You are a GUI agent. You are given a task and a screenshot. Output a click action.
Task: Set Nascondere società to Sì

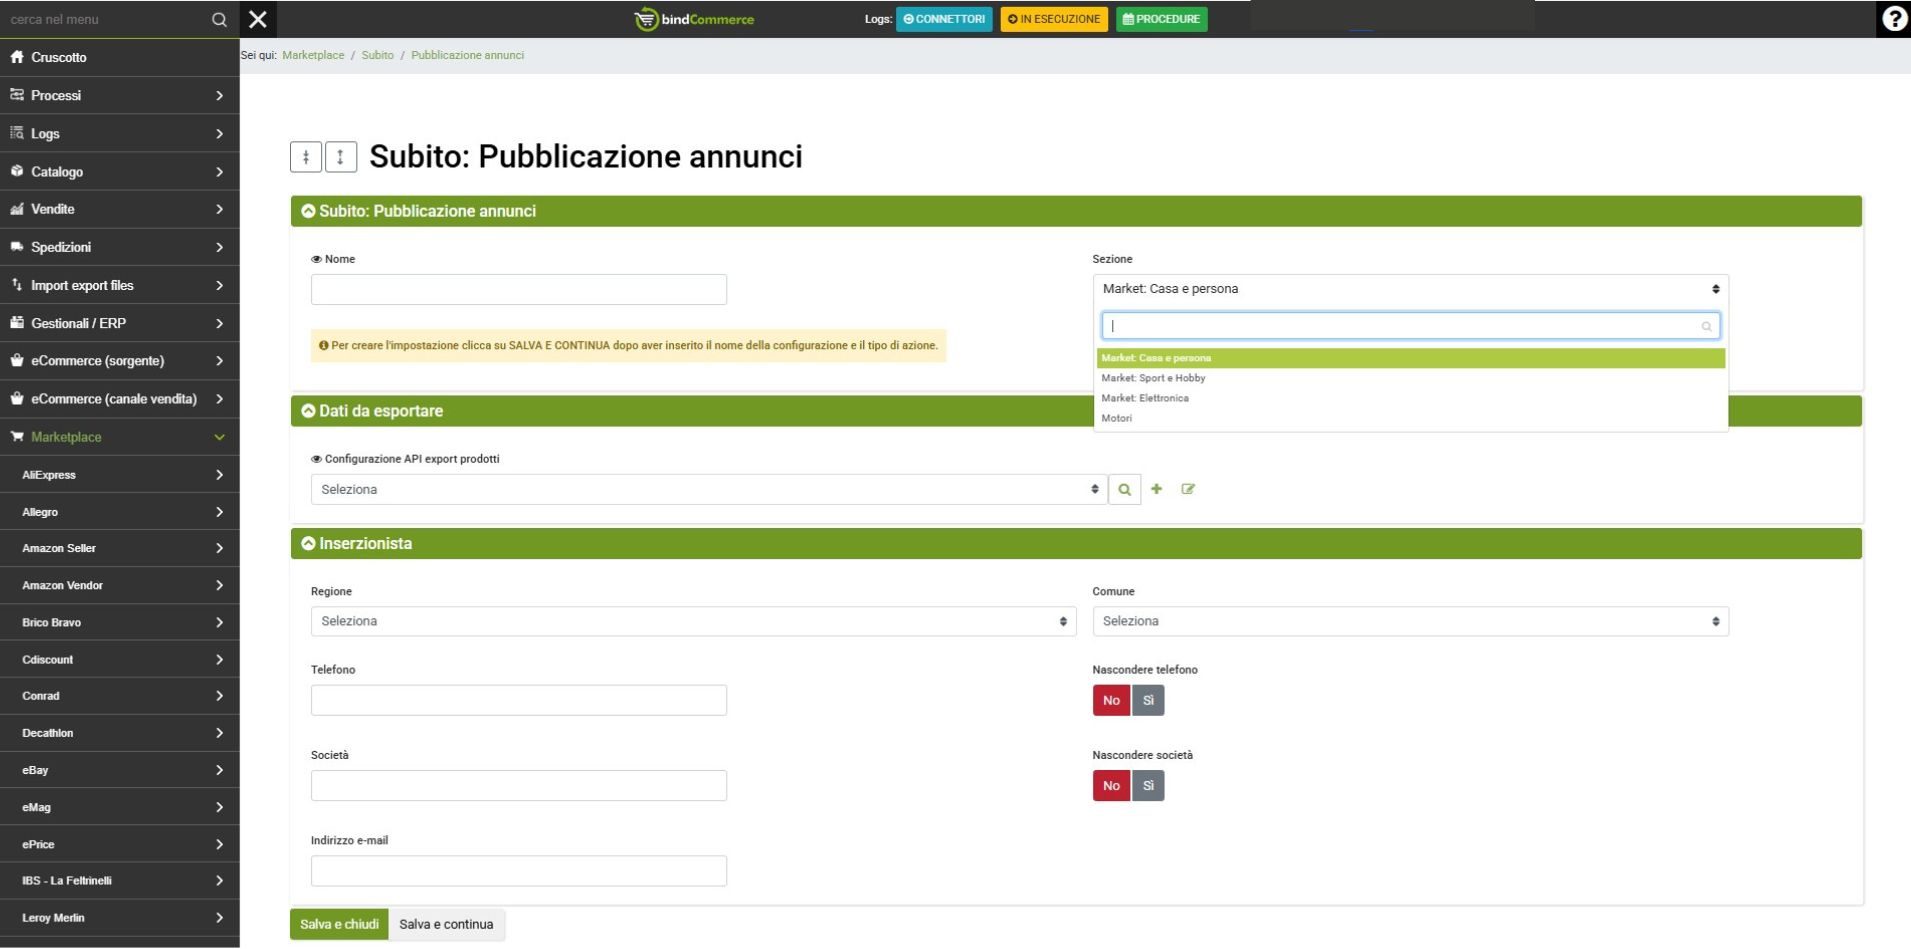click(1148, 786)
